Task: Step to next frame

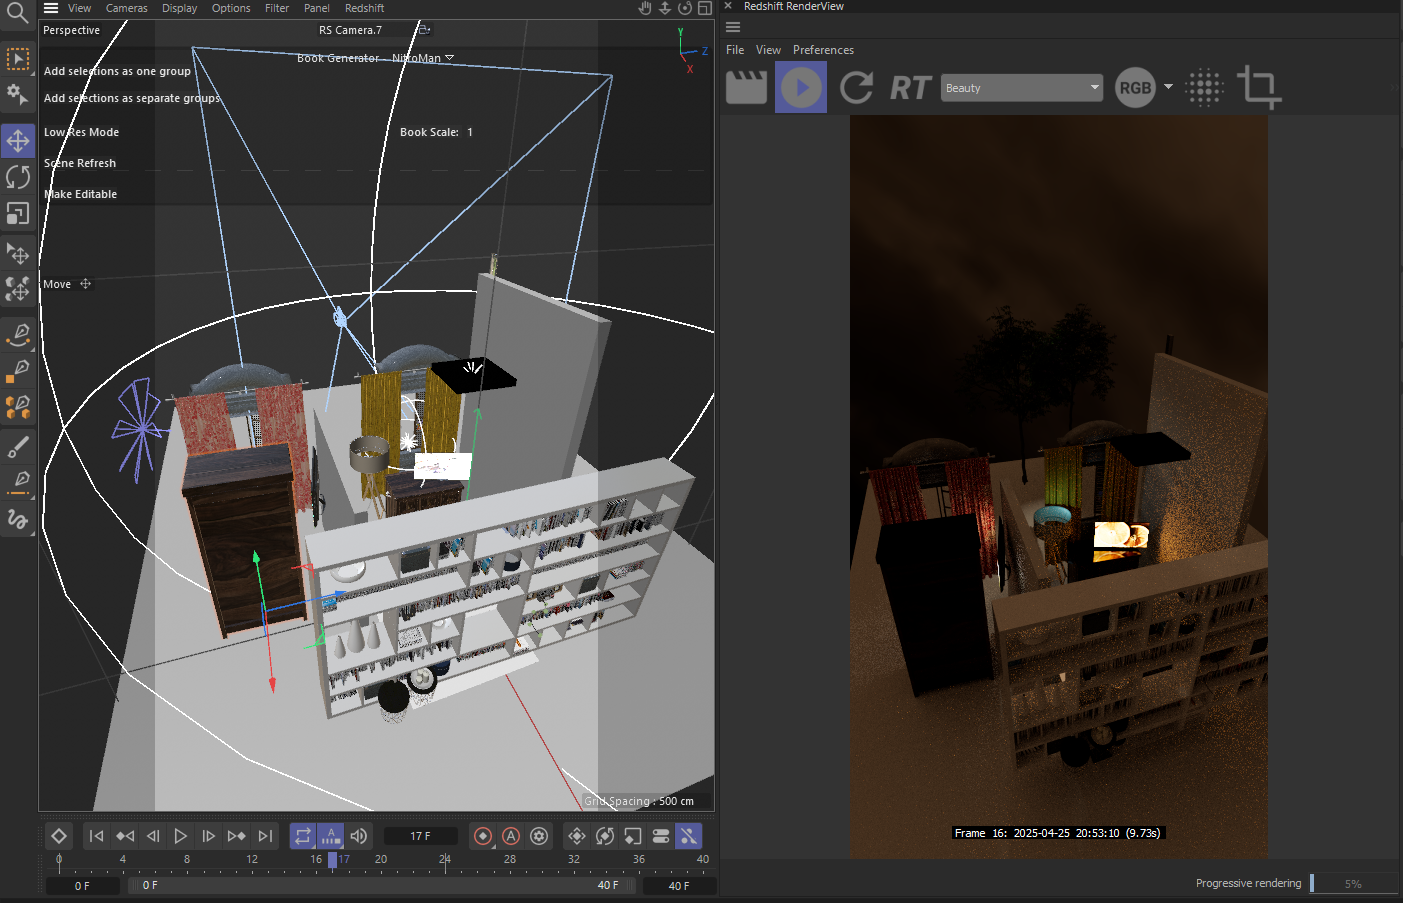Action: click(209, 836)
